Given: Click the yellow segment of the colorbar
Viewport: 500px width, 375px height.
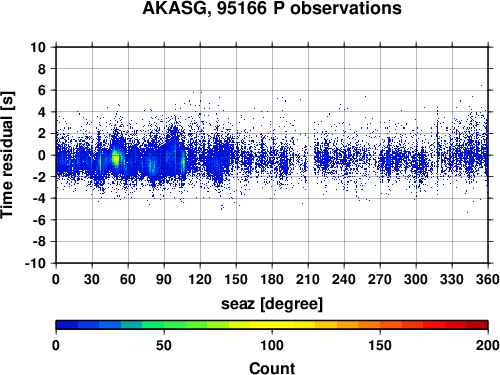Looking at the screenshot, I should pos(272,325).
